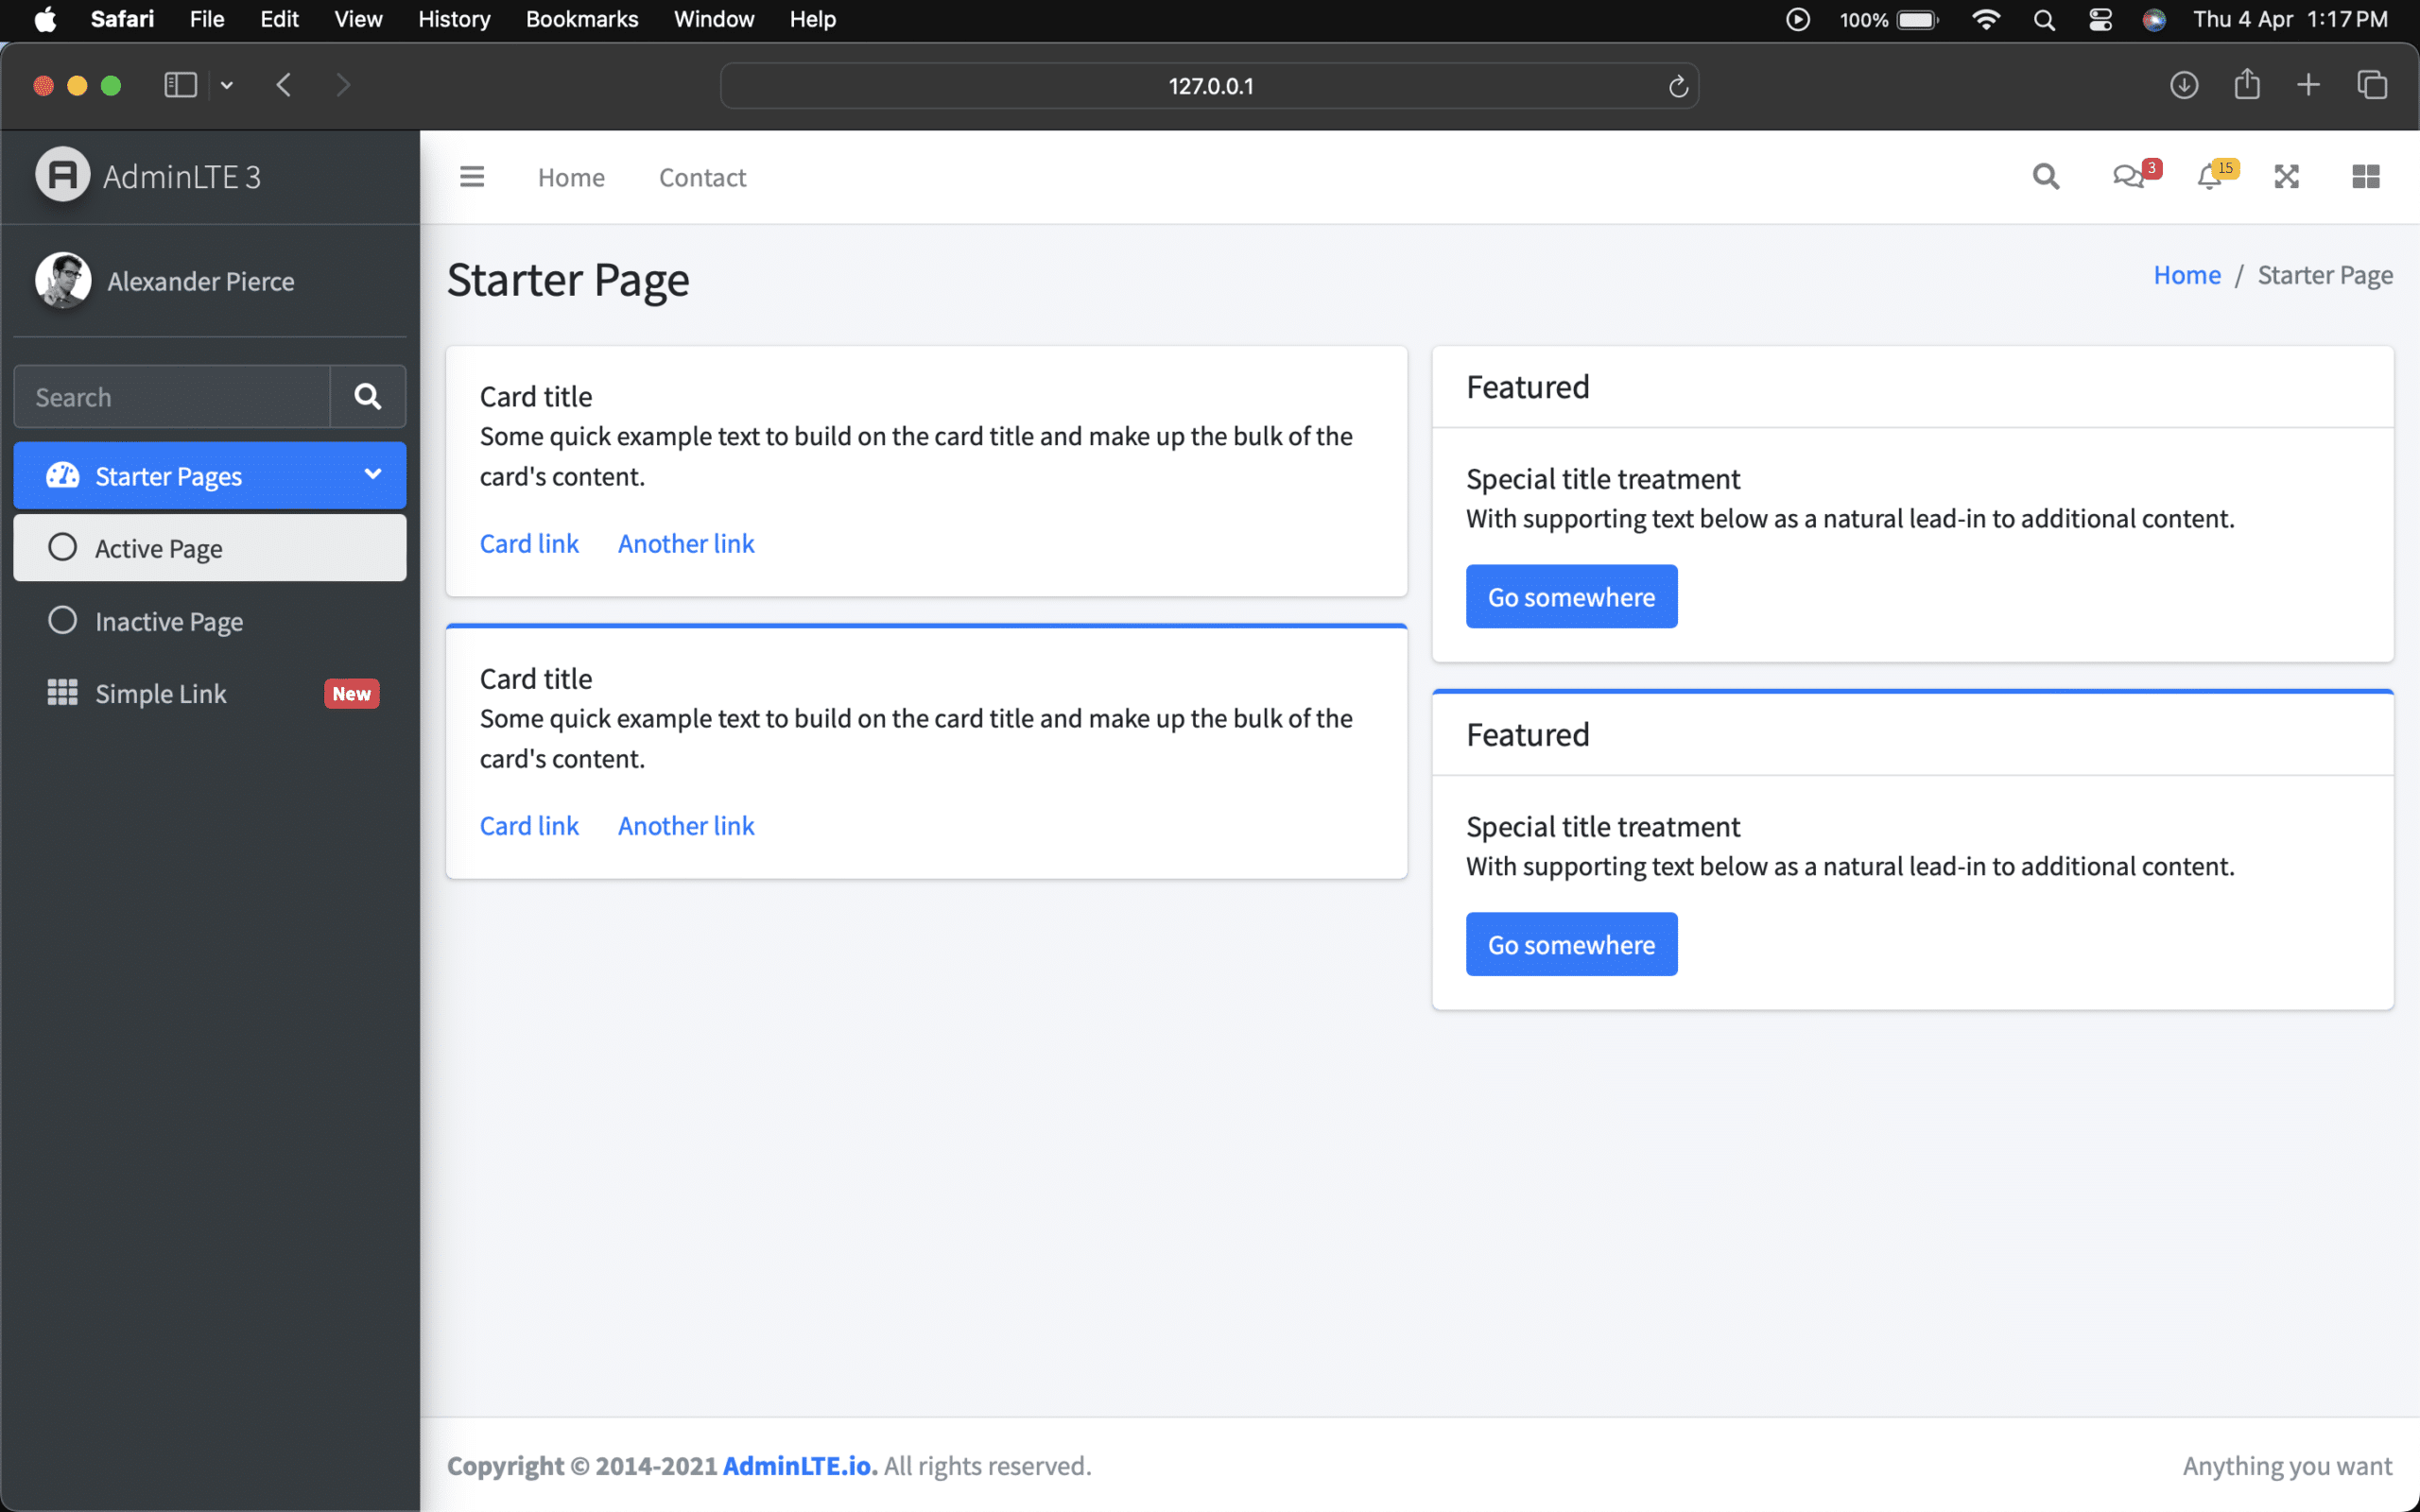Screen dimensions: 2420x1512
Task: View notifications via the bell icon
Action: (2210, 176)
